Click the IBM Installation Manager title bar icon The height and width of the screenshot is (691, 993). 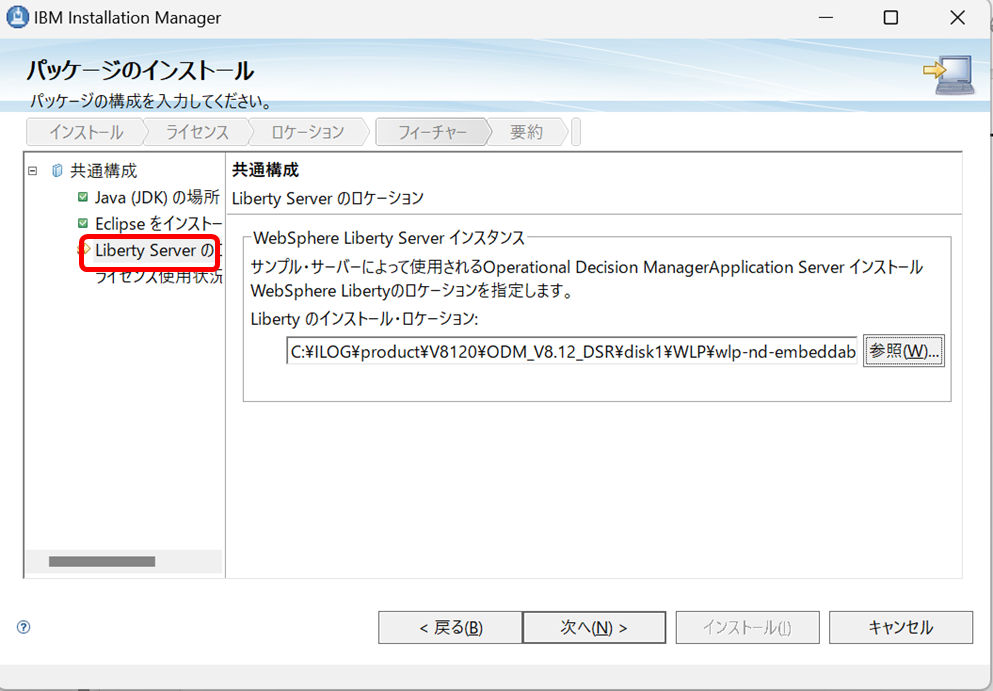17,17
